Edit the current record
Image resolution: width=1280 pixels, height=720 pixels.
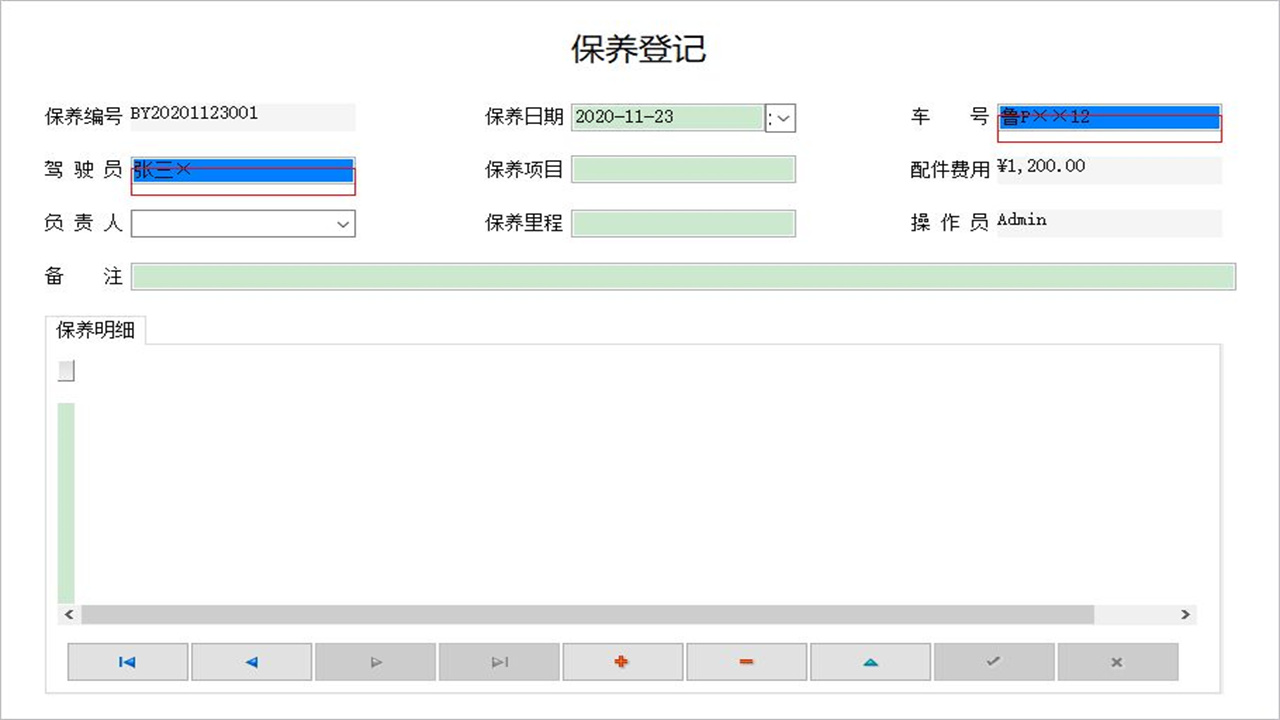coord(870,661)
